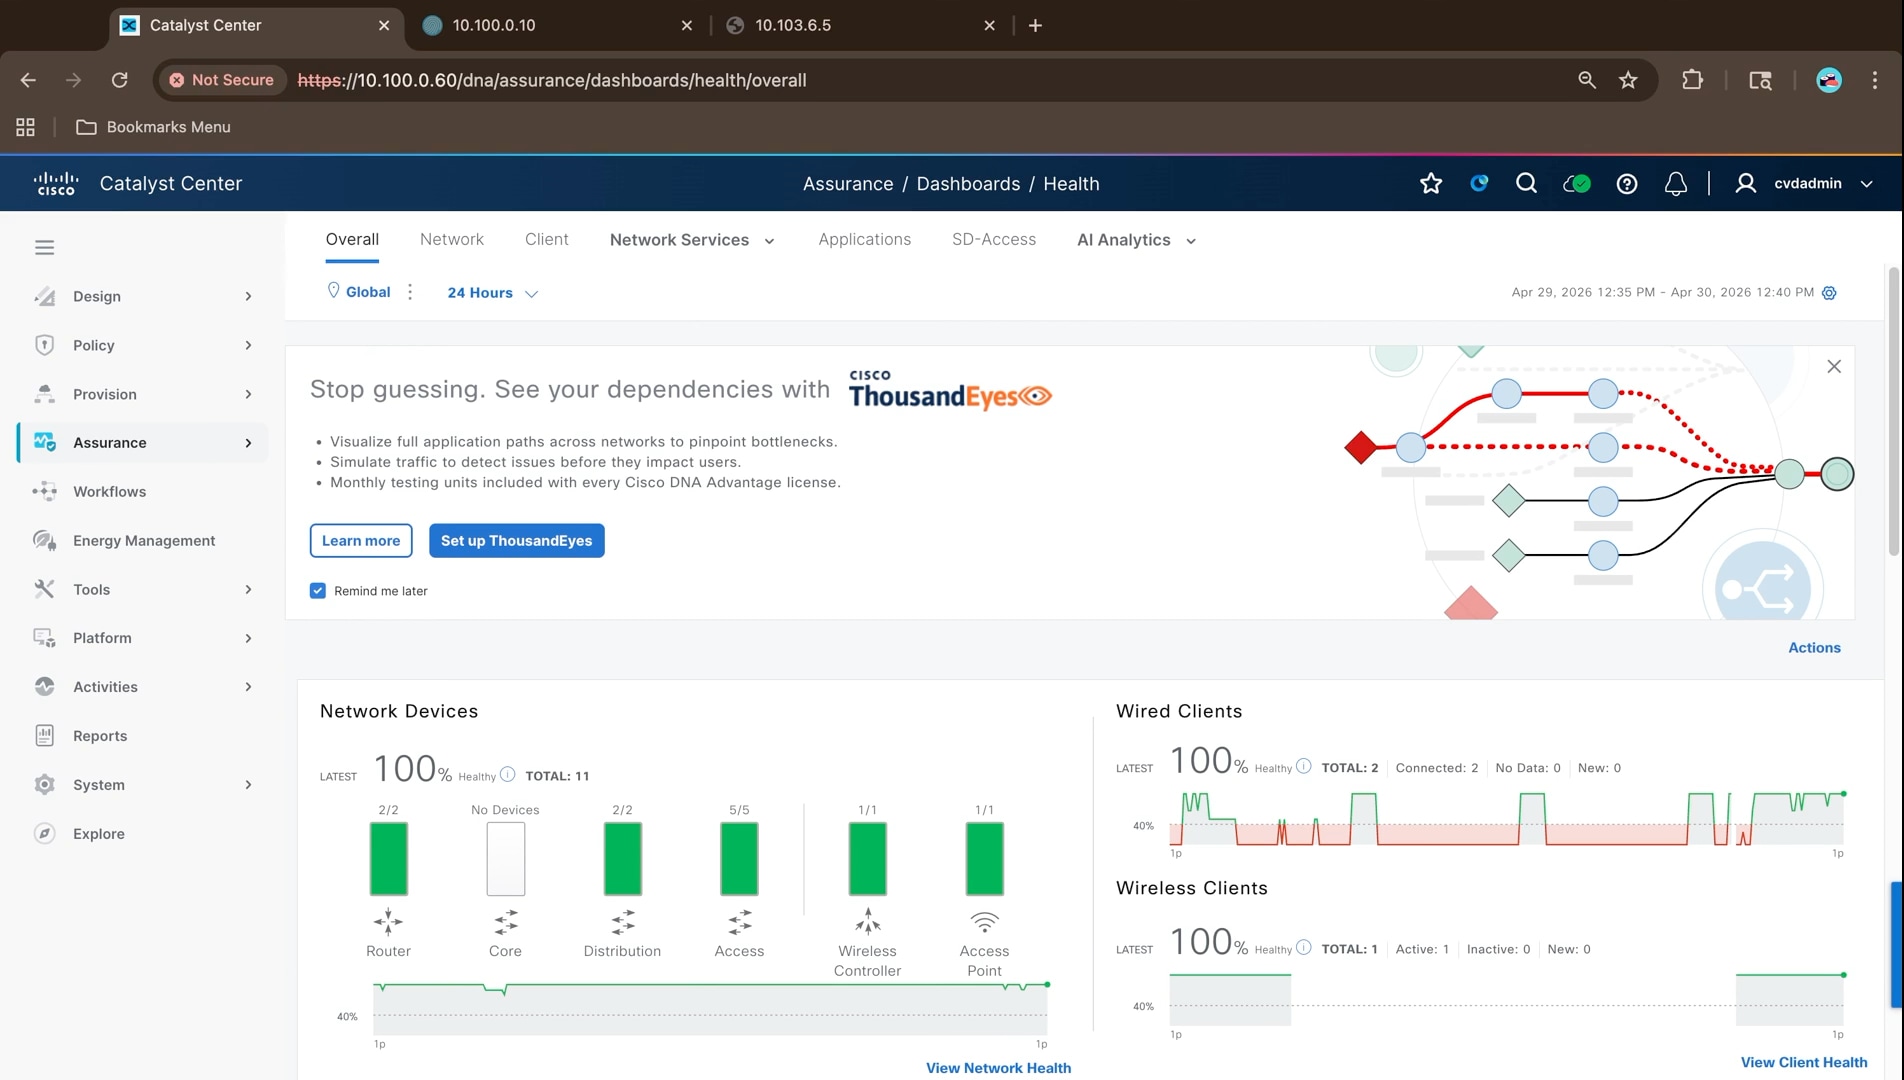Click the Healthy info icon in Wired Clients
Screen dimensions: 1904x1080
coord(1304,766)
